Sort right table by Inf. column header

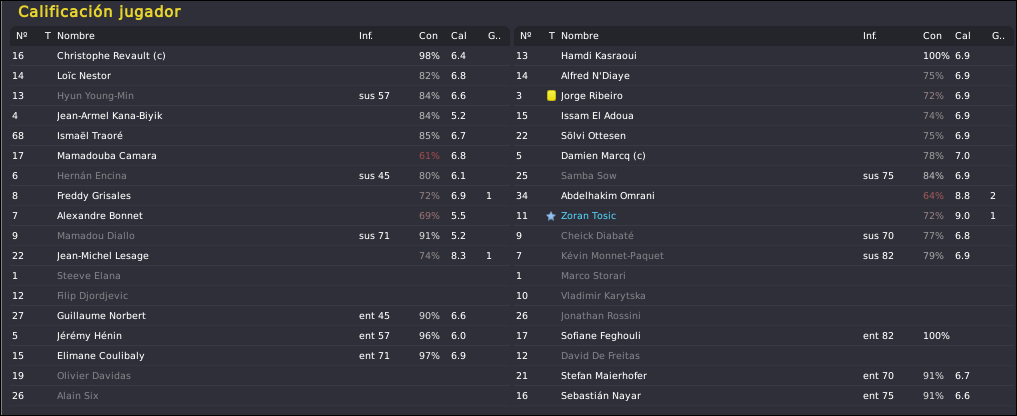(870, 36)
